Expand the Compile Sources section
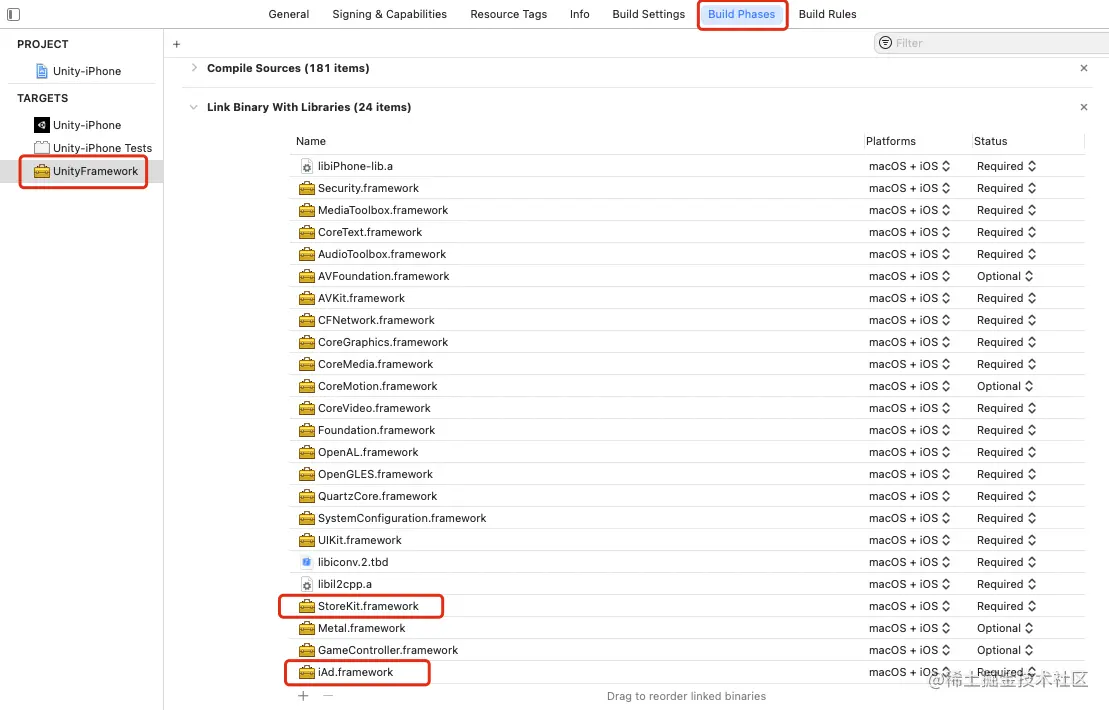This screenshot has width=1109, height=710. click(194, 68)
